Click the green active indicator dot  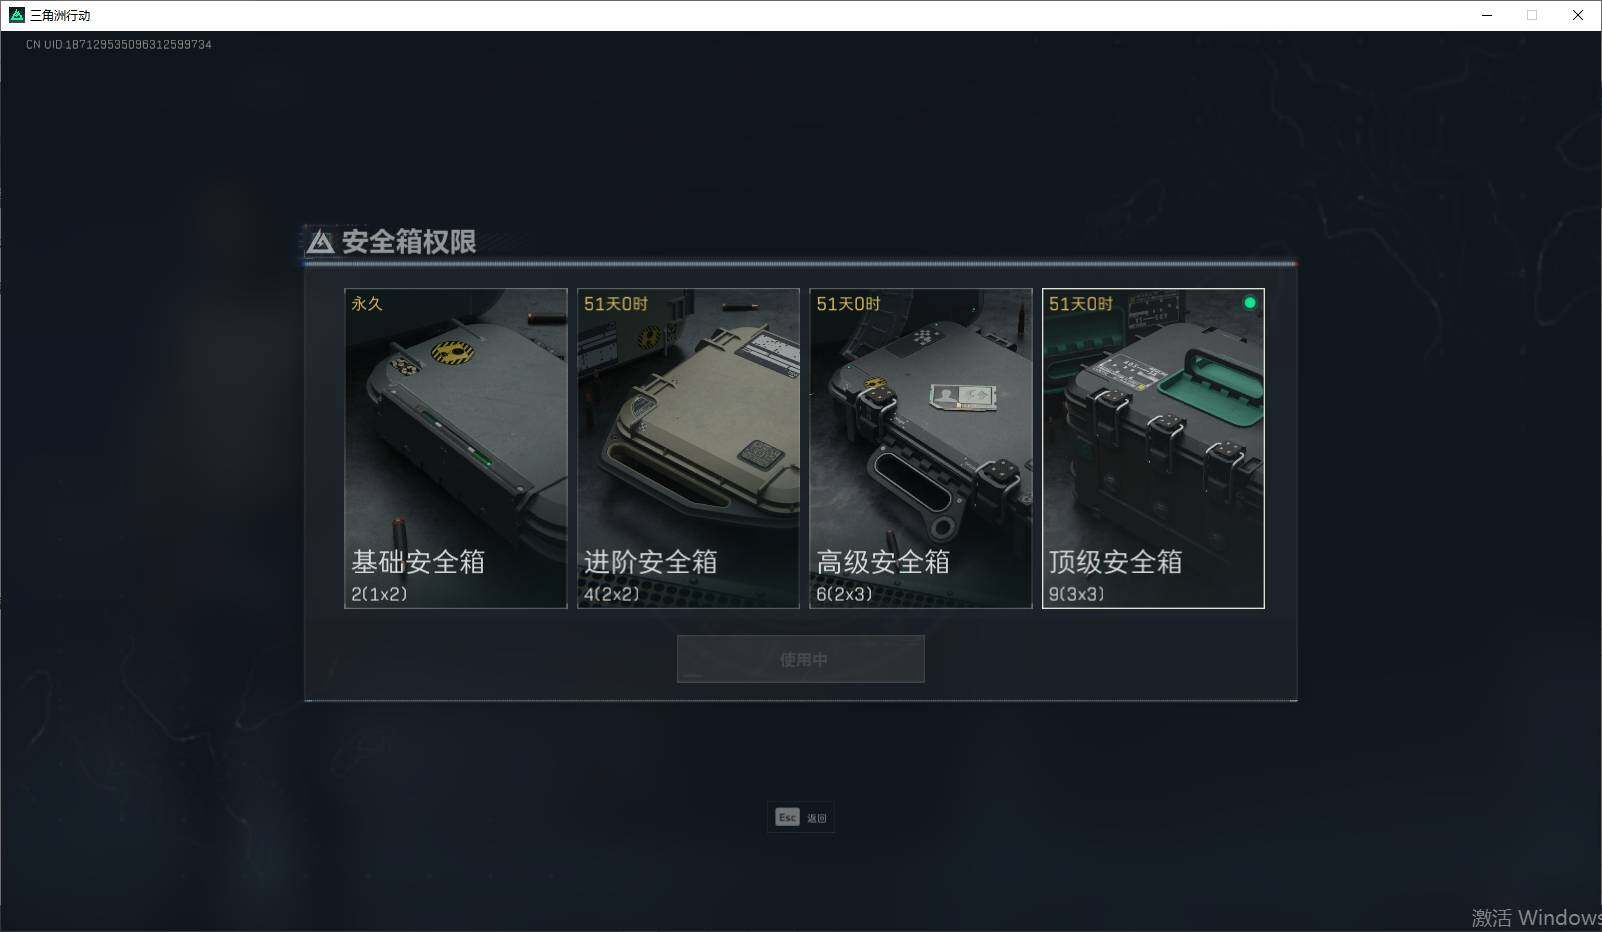[1249, 303]
